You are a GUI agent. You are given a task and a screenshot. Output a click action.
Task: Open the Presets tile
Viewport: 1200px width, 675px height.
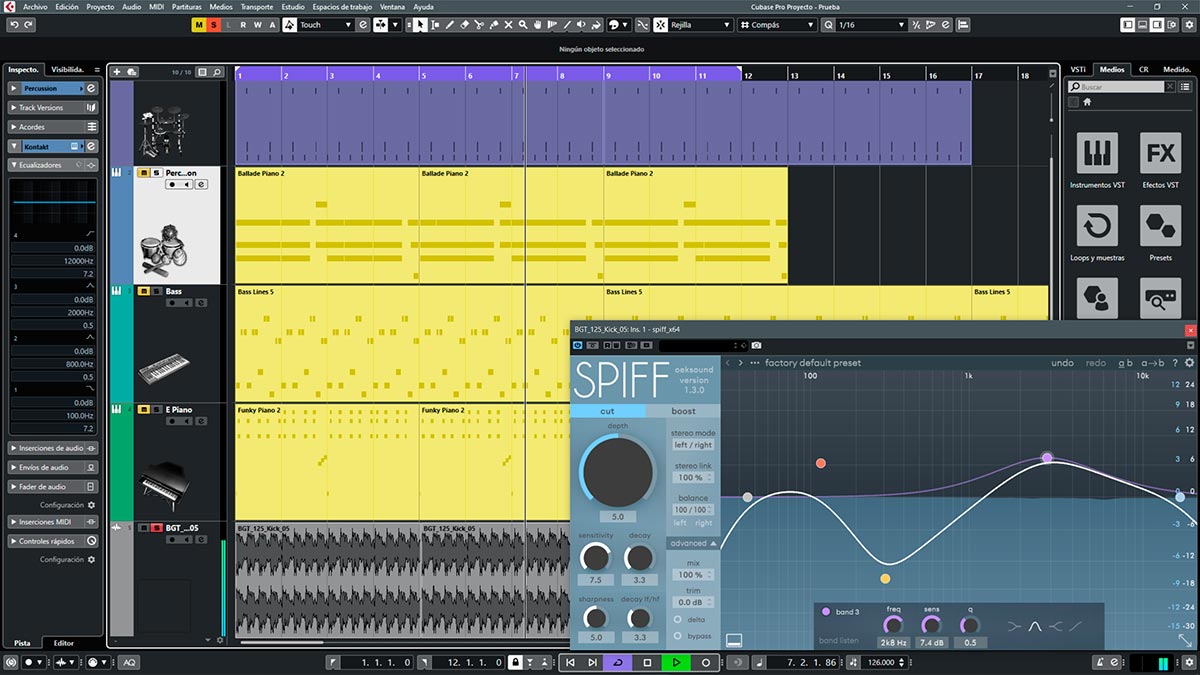pyautogui.click(x=1160, y=226)
